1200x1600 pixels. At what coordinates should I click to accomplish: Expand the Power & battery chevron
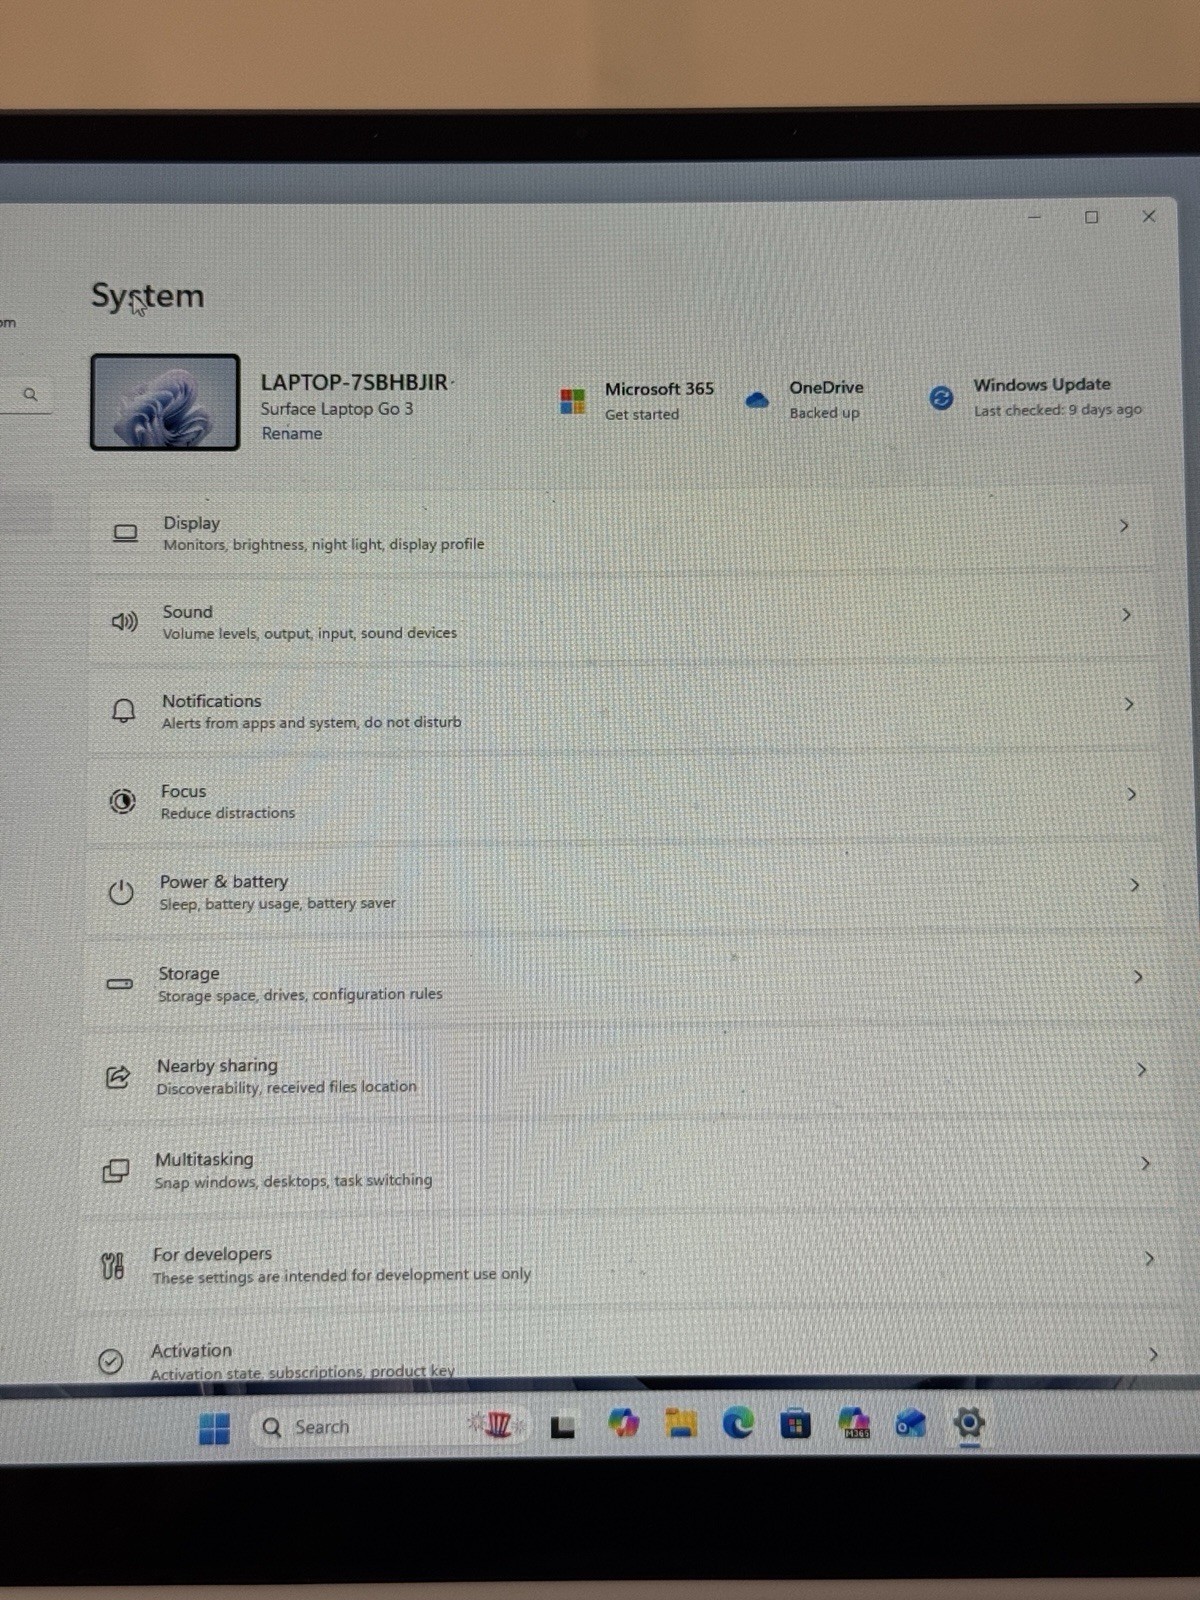[x=1134, y=885]
